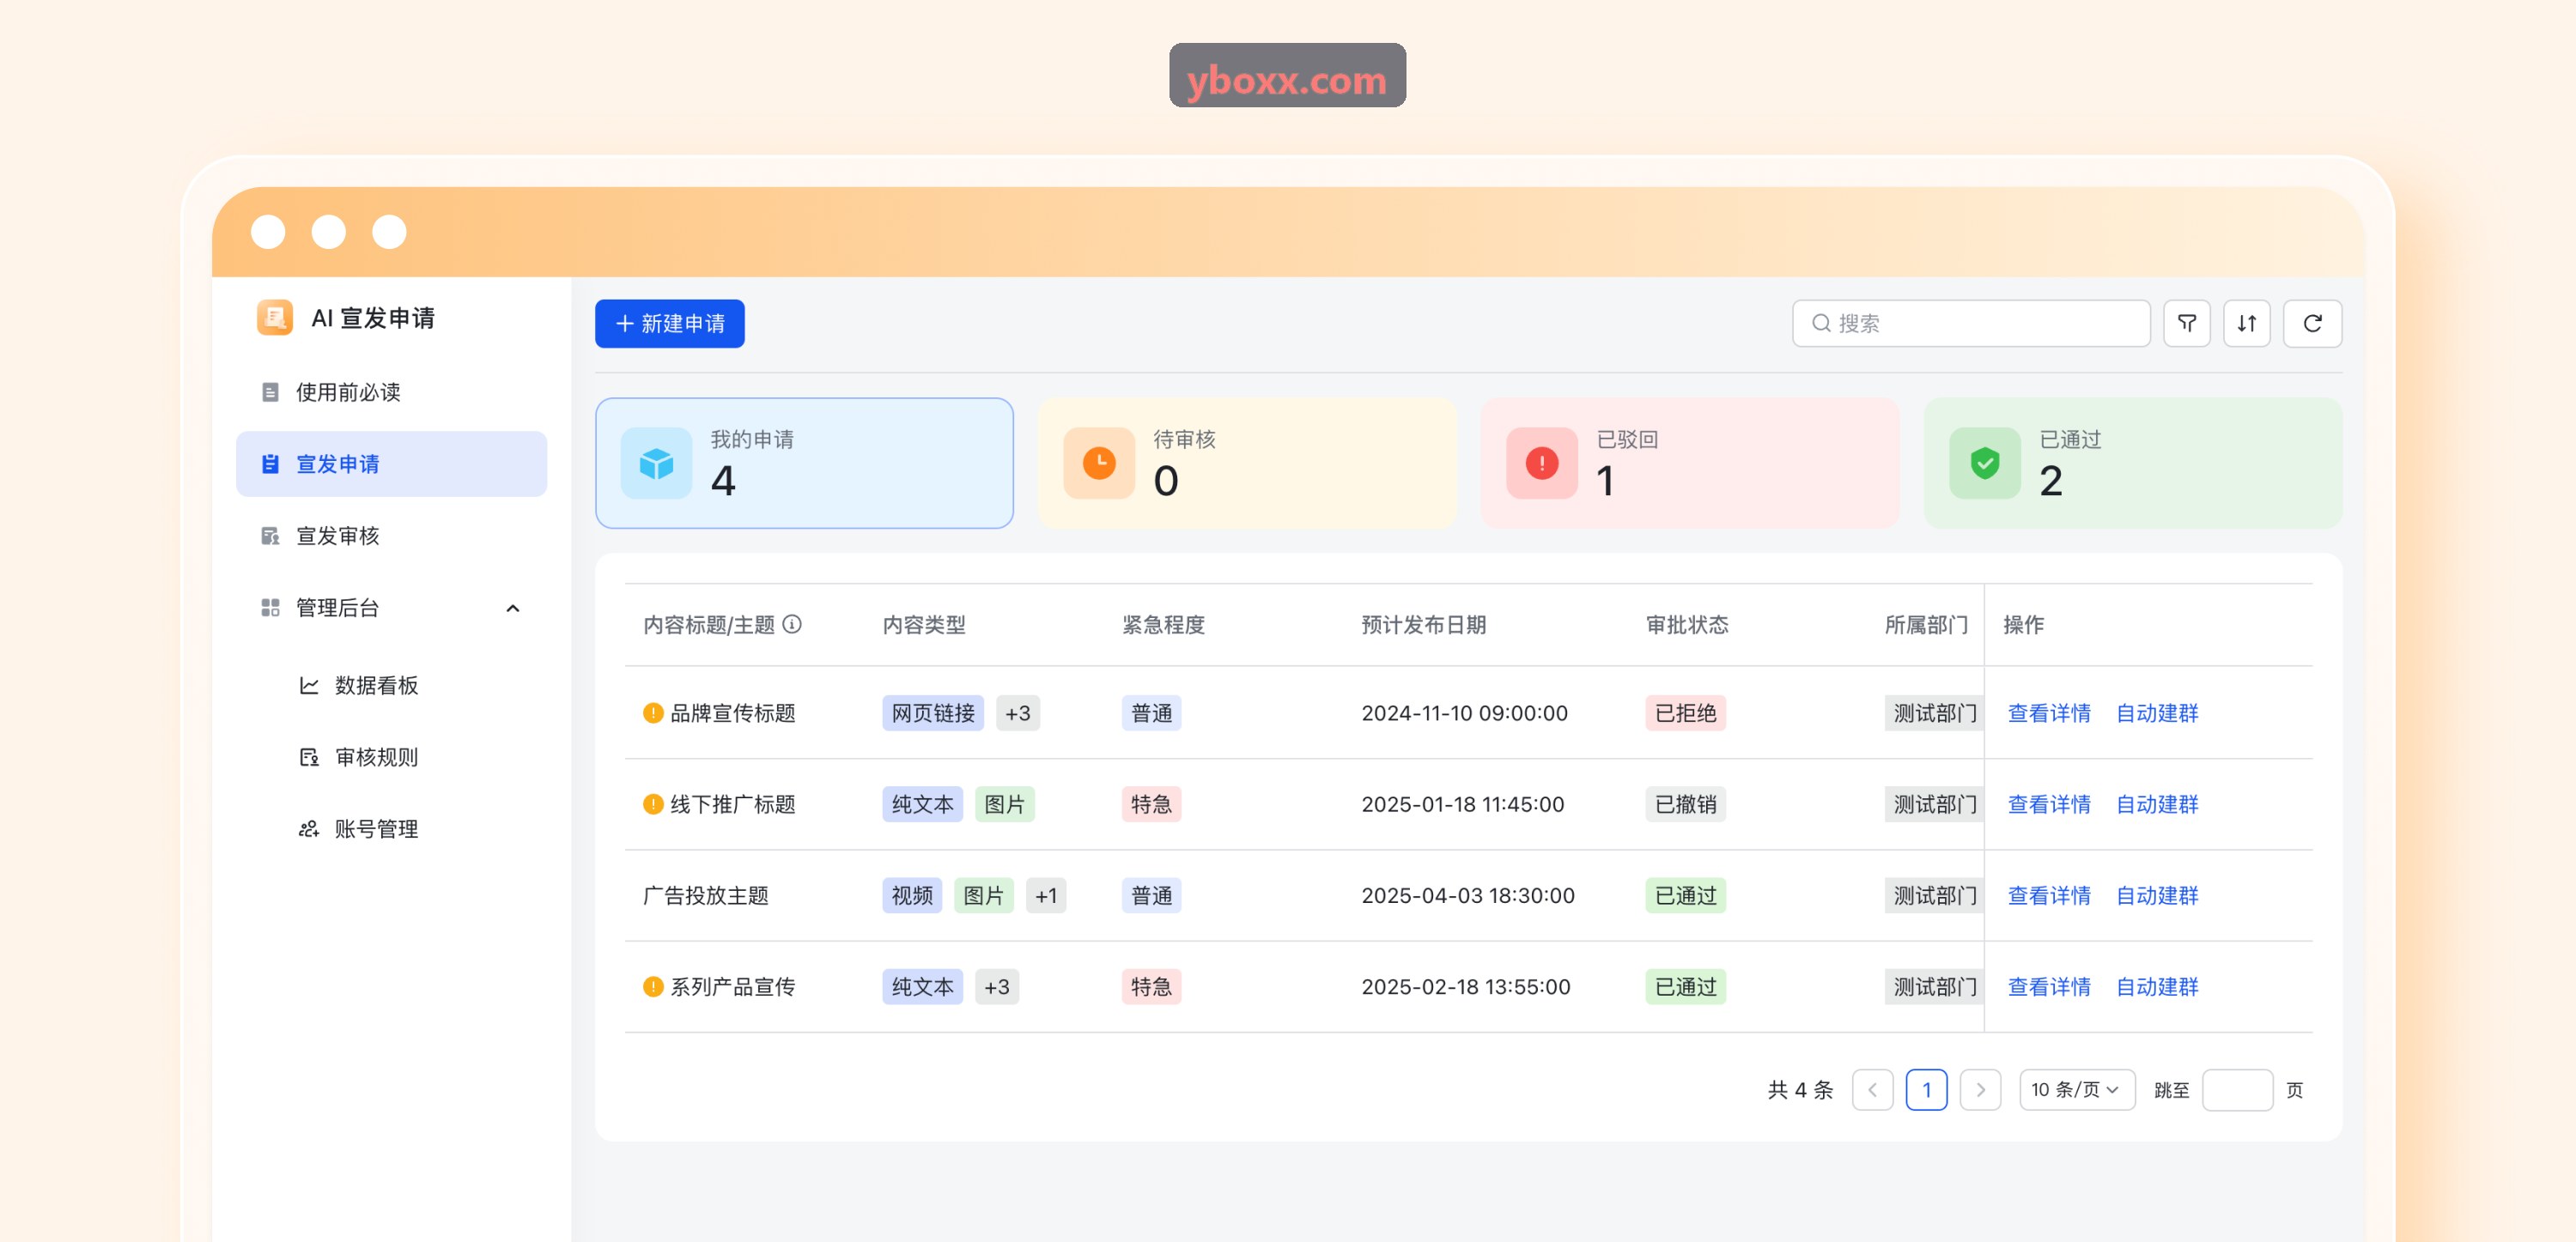Select 宣发申请 in the sidebar
The width and height of the screenshot is (2576, 1242).
tap(391, 463)
